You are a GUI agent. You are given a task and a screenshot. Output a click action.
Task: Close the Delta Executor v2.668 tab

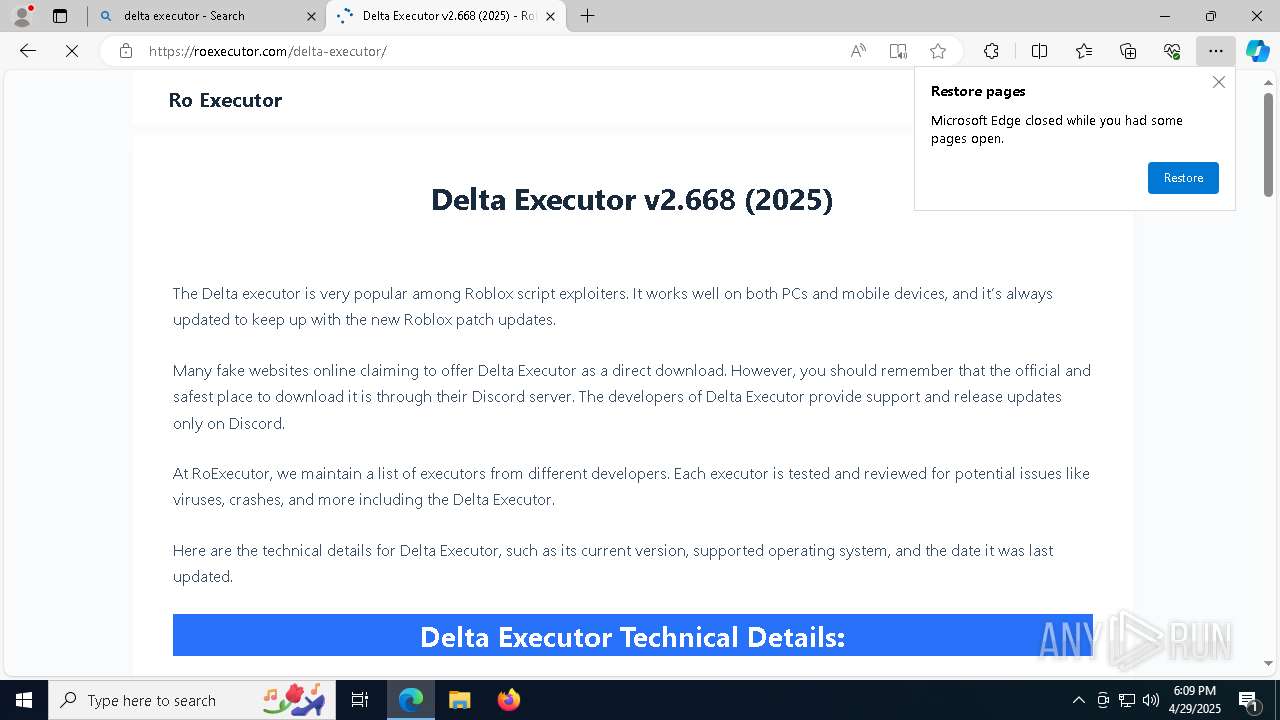pos(550,16)
